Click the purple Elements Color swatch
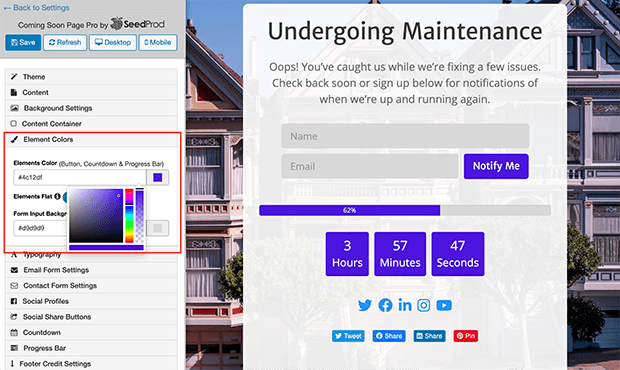 (158, 177)
